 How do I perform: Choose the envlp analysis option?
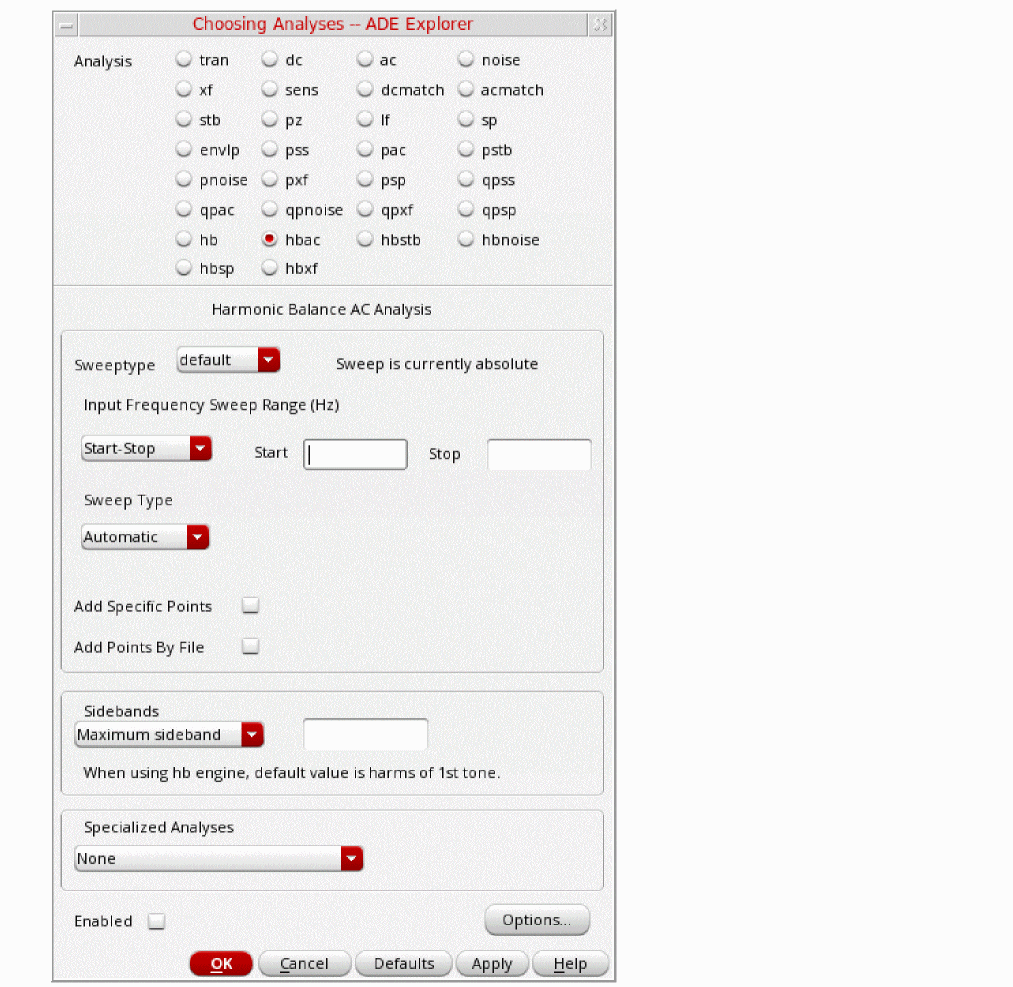coord(184,149)
